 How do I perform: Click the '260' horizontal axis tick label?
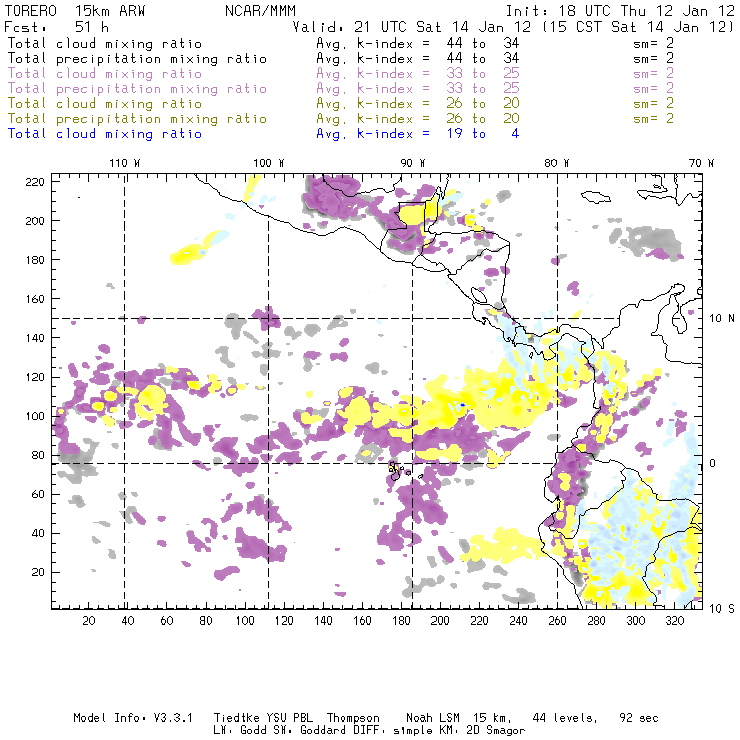(557, 621)
